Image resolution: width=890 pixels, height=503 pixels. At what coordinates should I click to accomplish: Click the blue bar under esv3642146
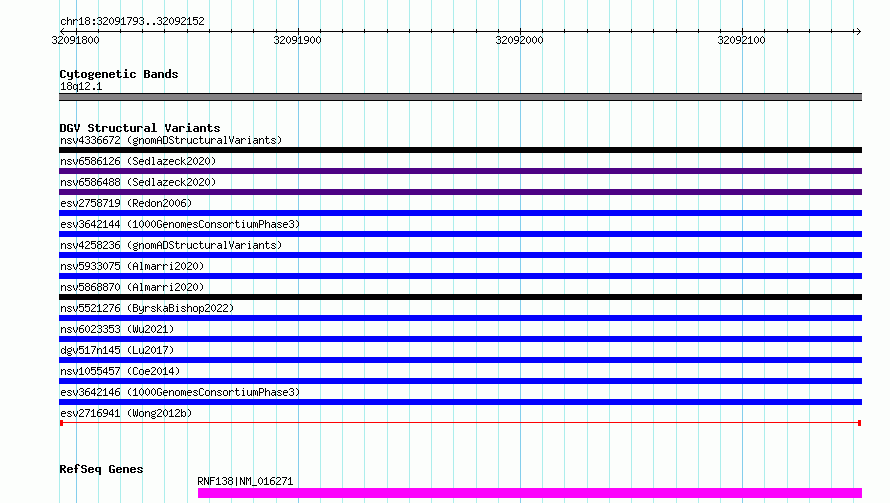pos(460,402)
